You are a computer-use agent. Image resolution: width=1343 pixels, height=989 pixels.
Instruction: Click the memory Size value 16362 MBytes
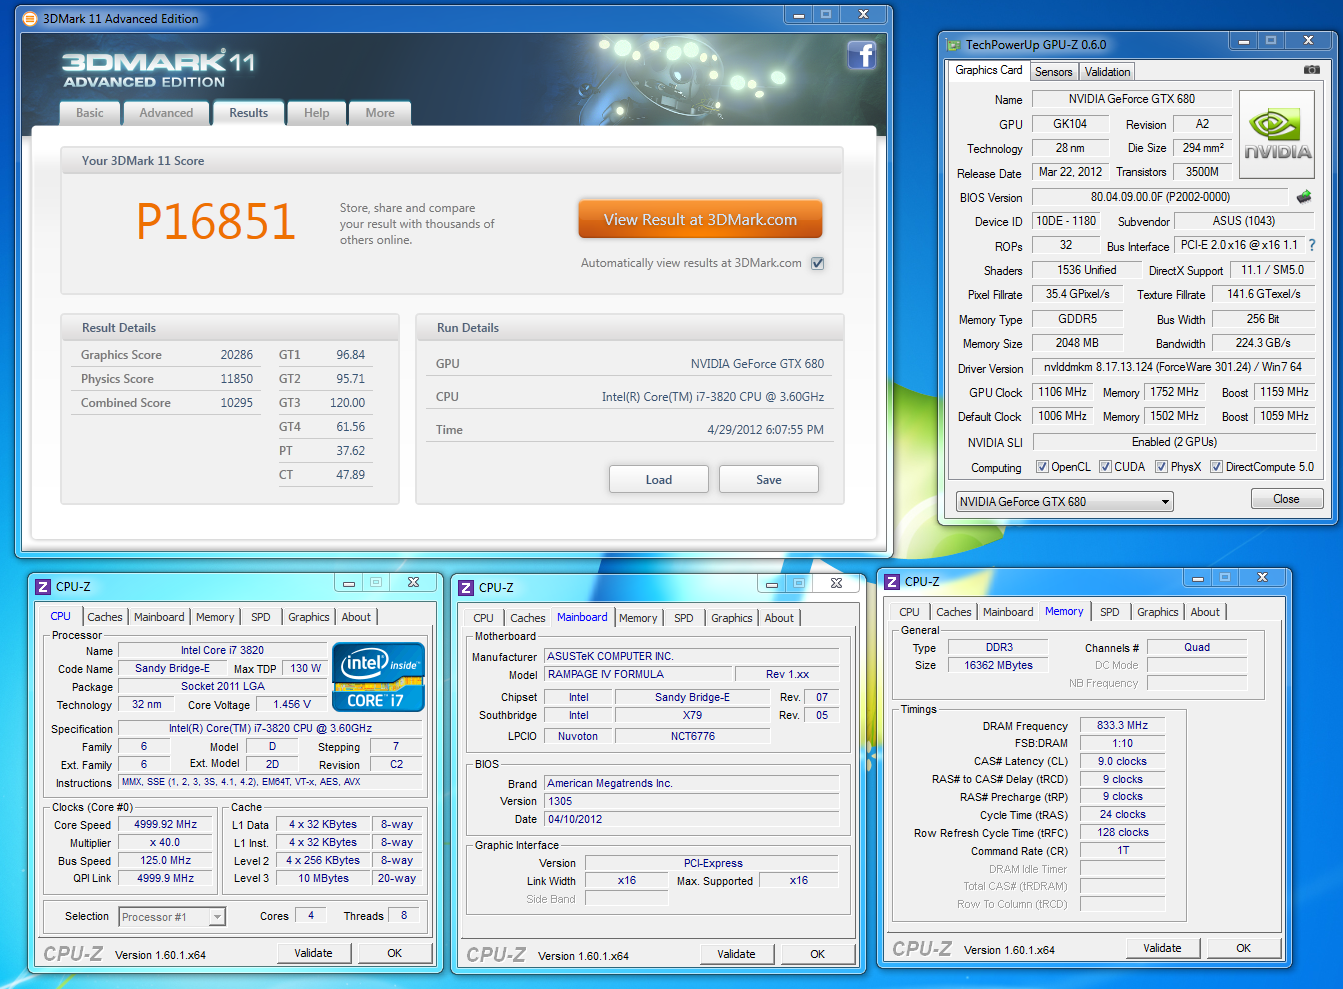[998, 665]
